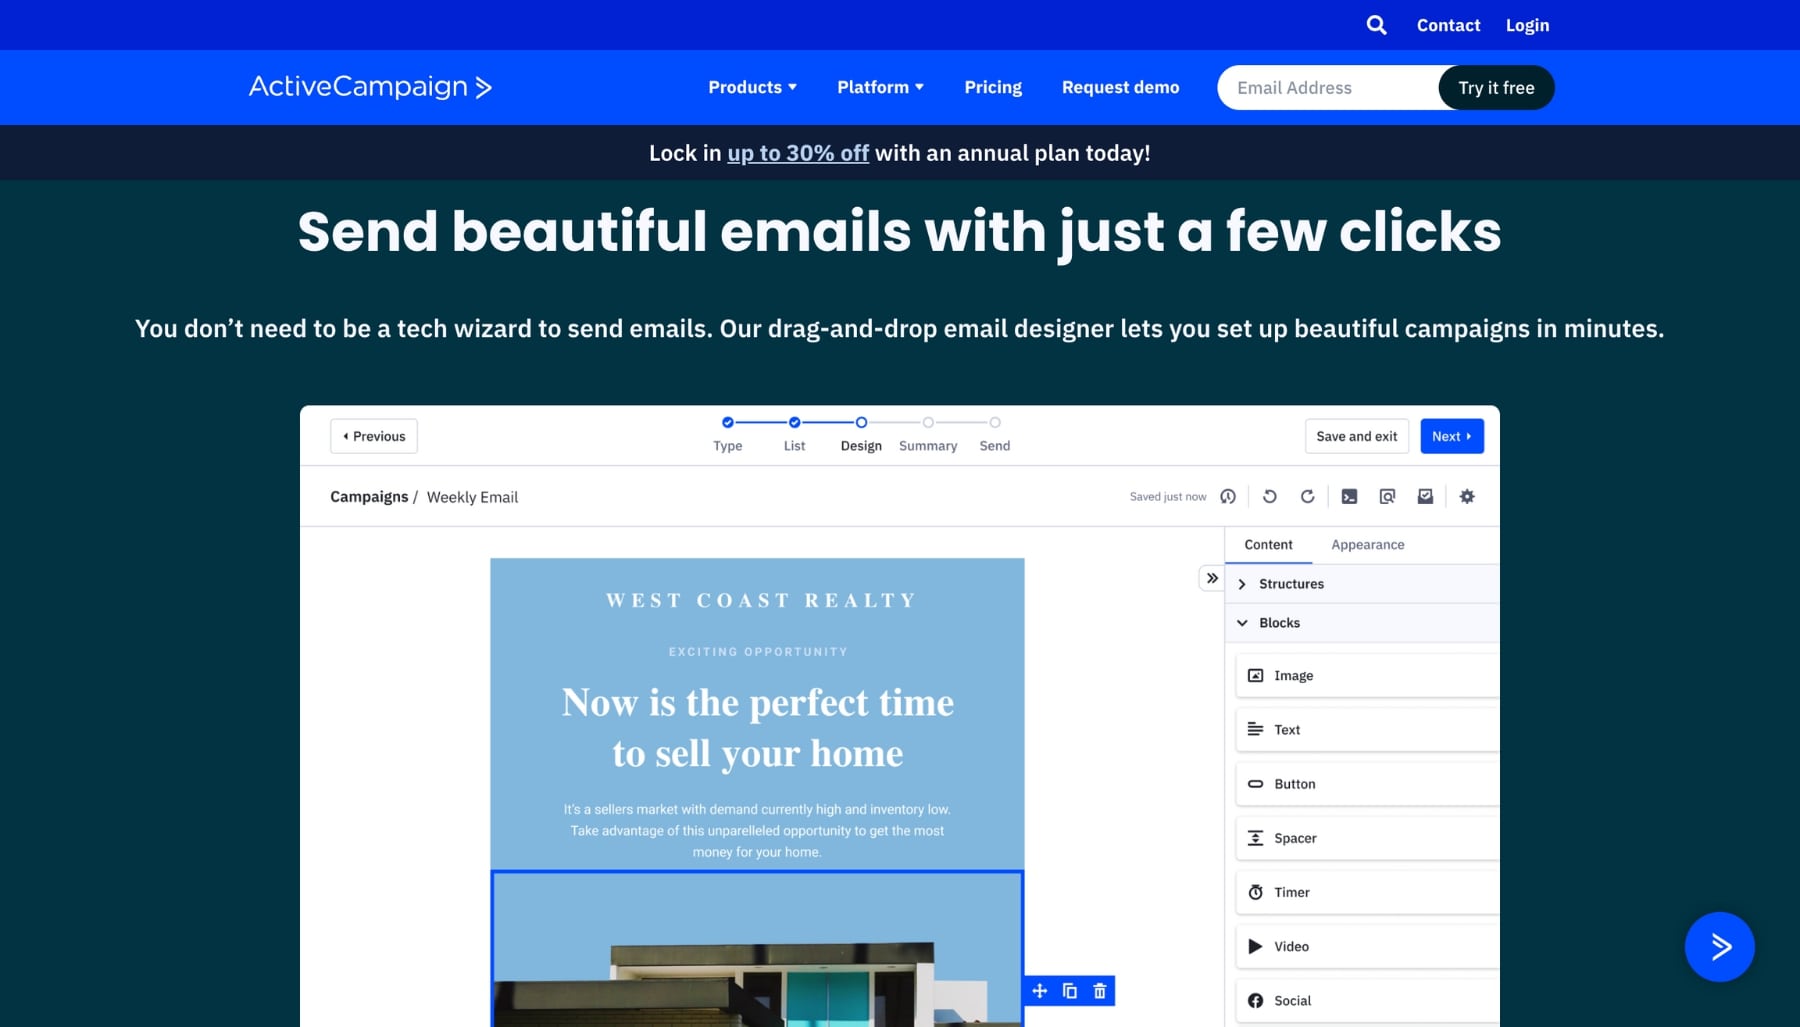Image resolution: width=1800 pixels, height=1027 pixels.
Task: Collapse the sidebar with double chevron
Action: tap(1211, 578)
